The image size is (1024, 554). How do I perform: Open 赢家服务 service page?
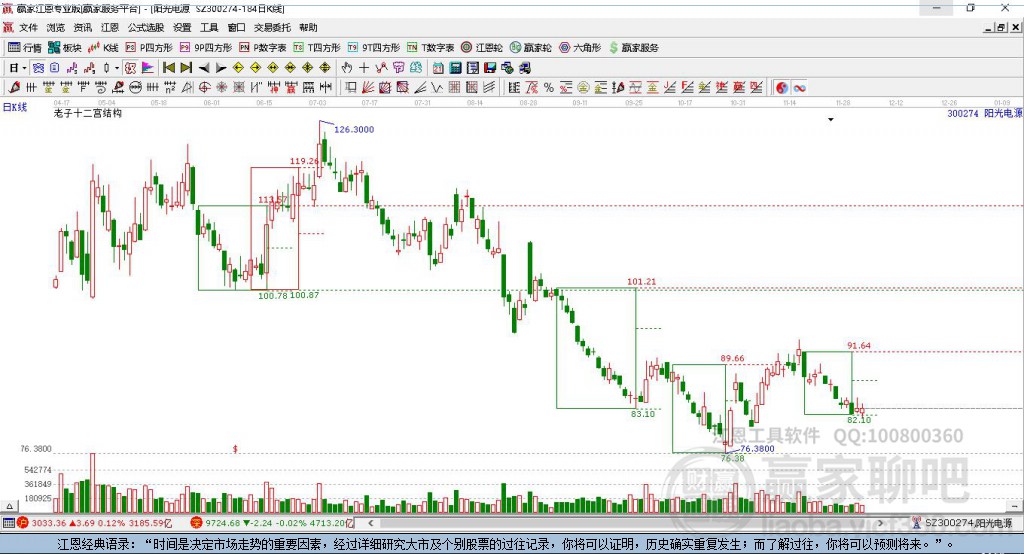pos(633,48)
